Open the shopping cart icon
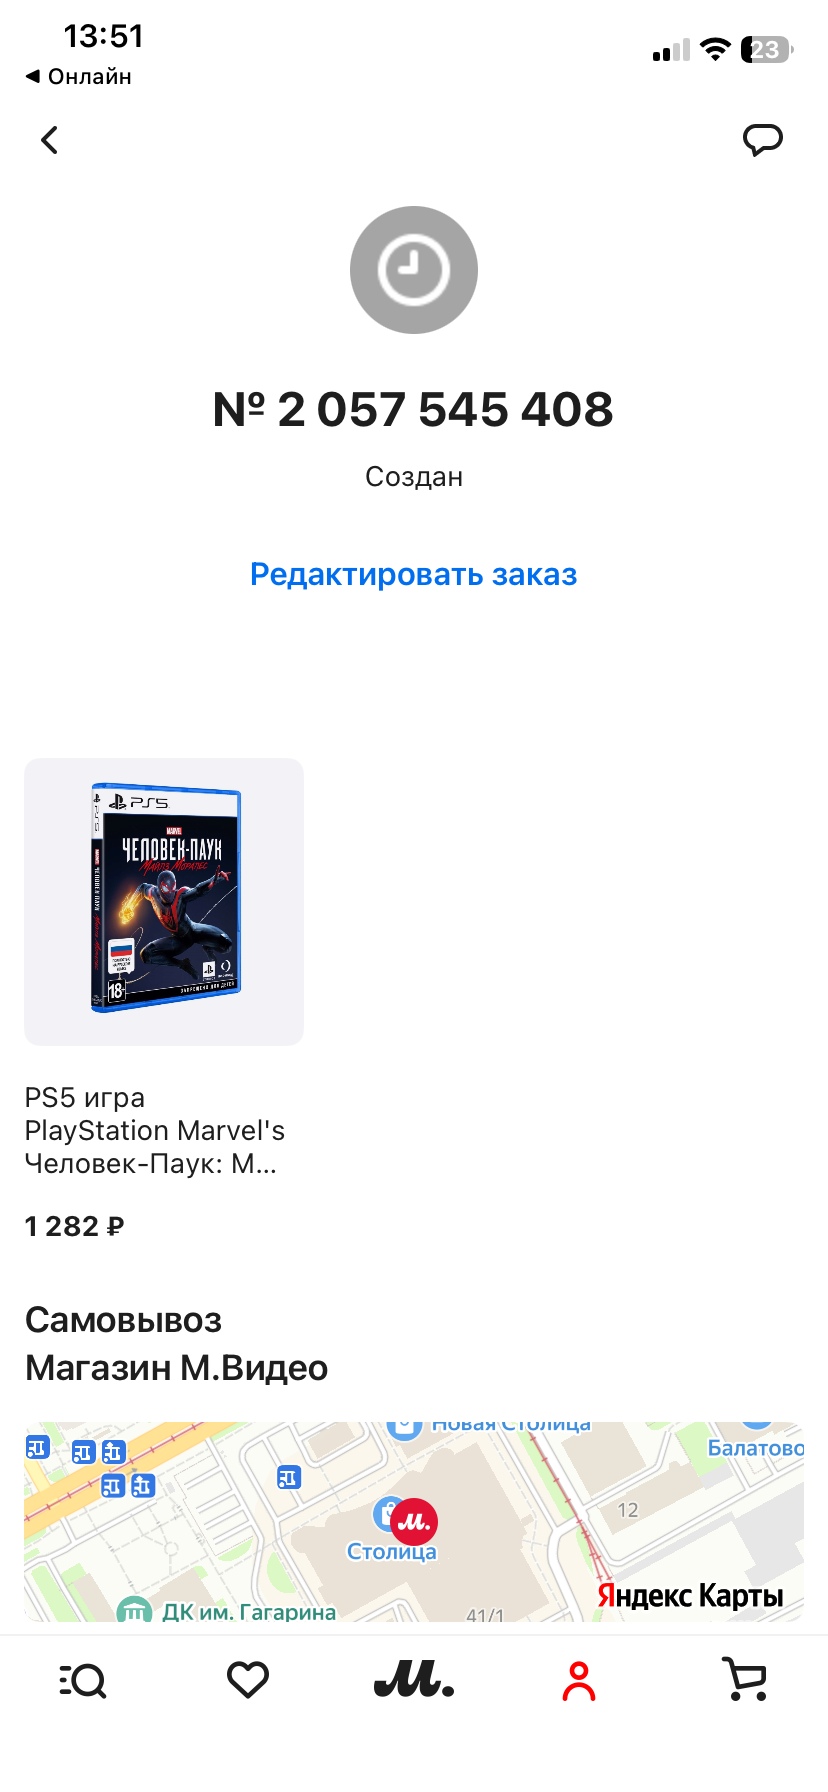Screen dimensions: 828x1792 (745, 1680)
